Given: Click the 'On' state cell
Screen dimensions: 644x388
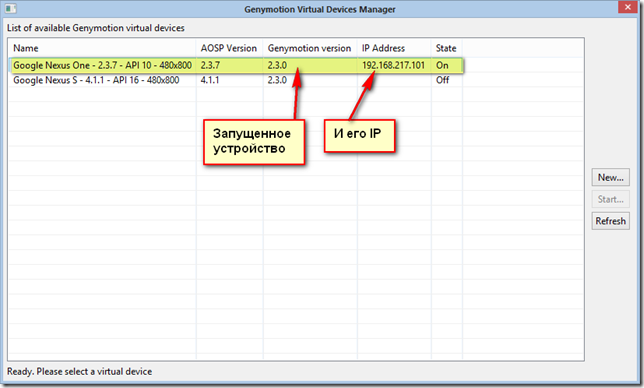Looking at the screenshot, I should (442, 65).
